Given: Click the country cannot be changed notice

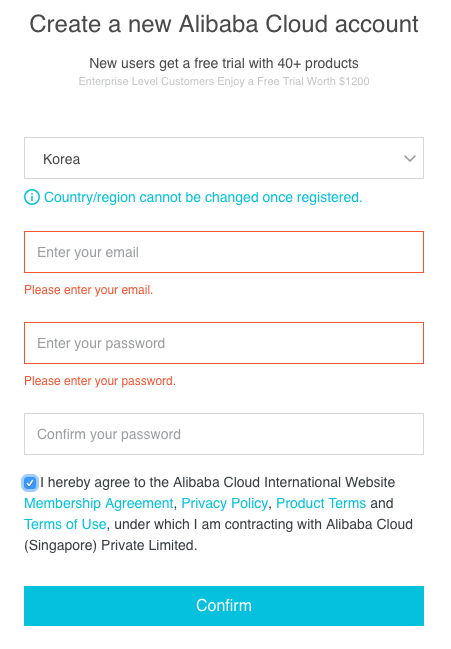Looking at the screenshot, I should coord(203,197).
